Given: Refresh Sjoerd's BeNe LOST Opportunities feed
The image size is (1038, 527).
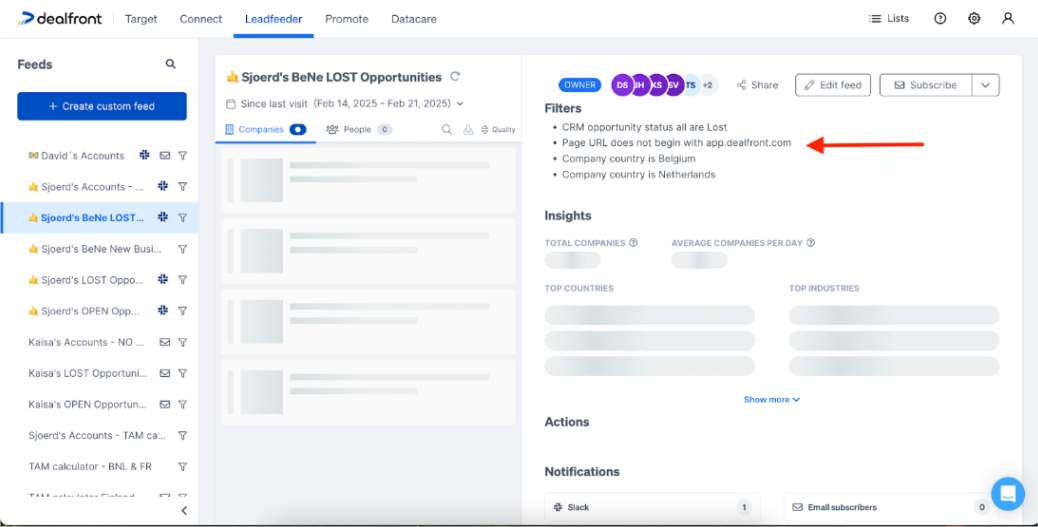Looking at the screenshot, I should click(455, 77).
